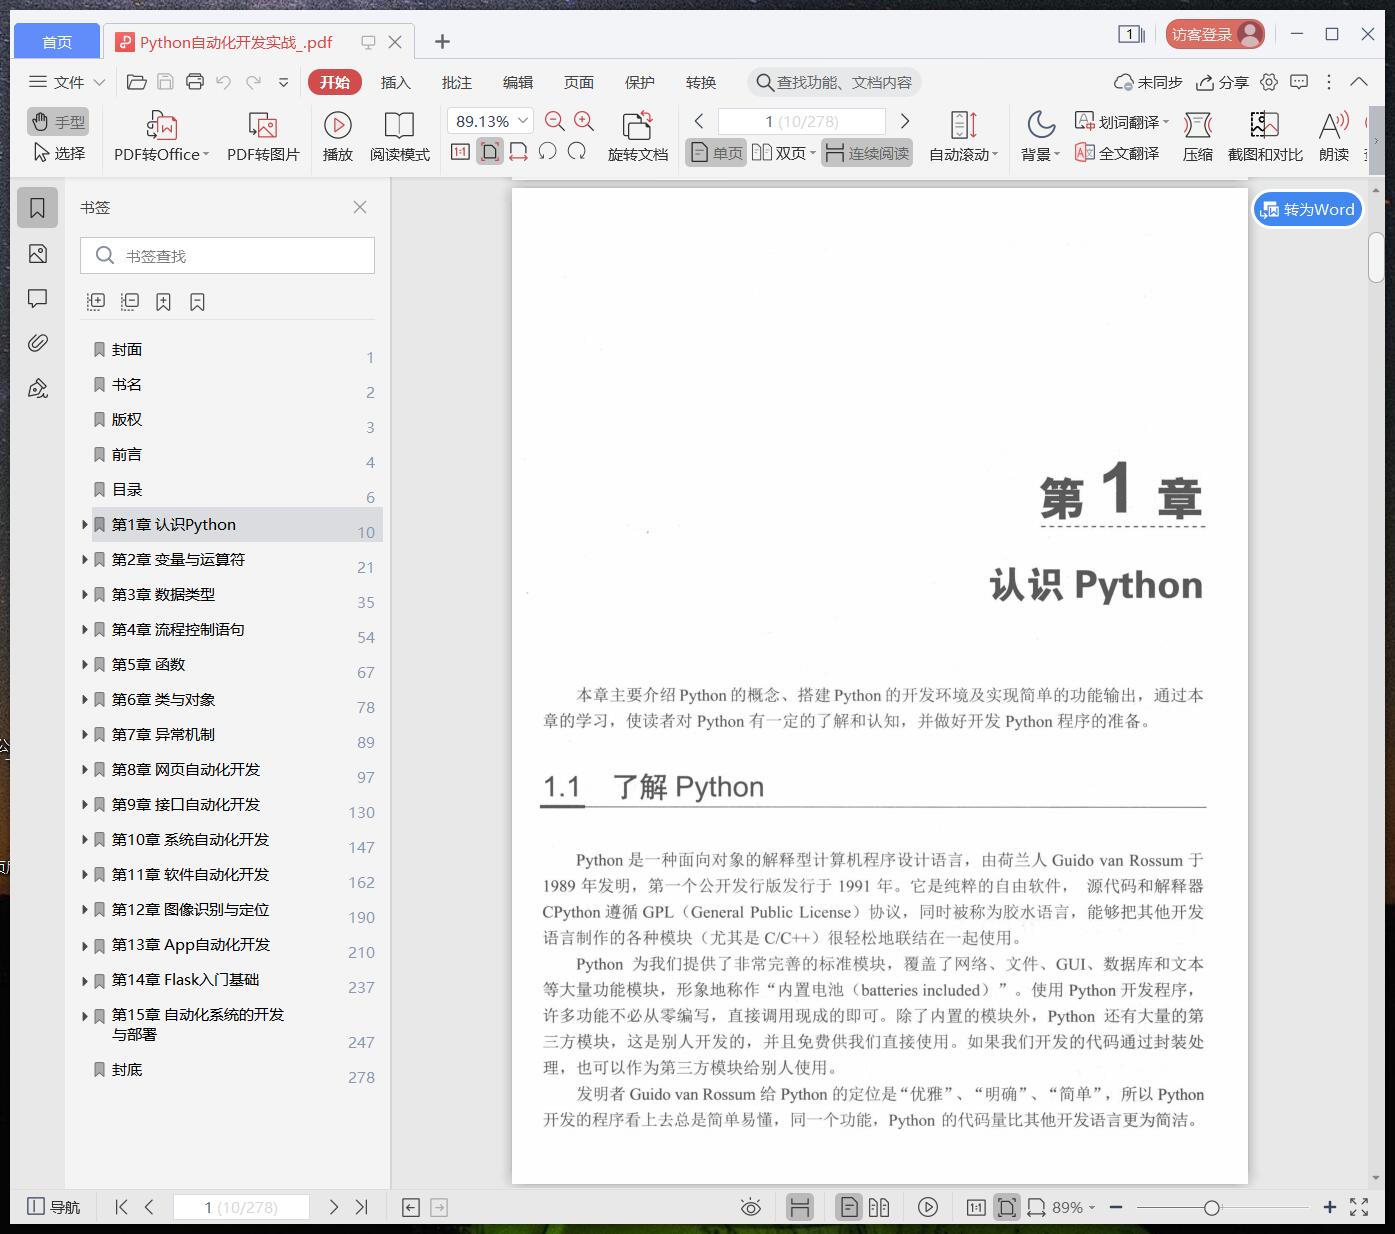This screenshot has height=1234, width=1395.
Task: Open 截图和对比 screenshot compare tool
Action: pyautogui.click(x=1265, y=136)
